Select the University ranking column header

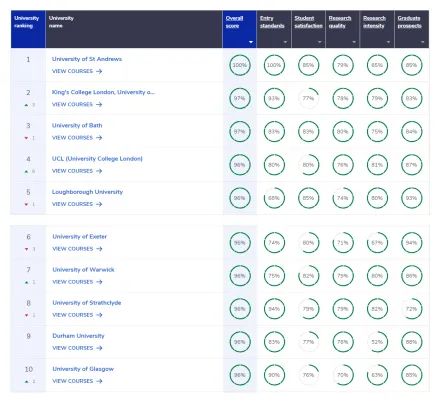(28, 29)
